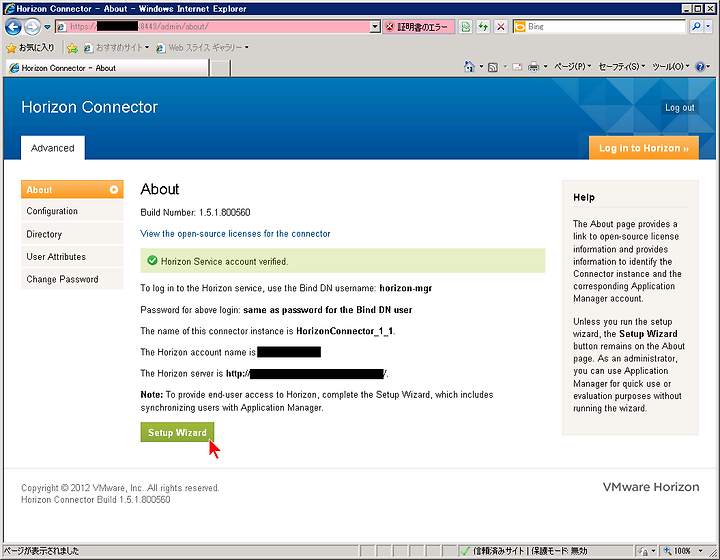Viewport: 720px width, 560px height.
Task: Click the green verified checkmark icon
Action: click(x=152, y=261)
